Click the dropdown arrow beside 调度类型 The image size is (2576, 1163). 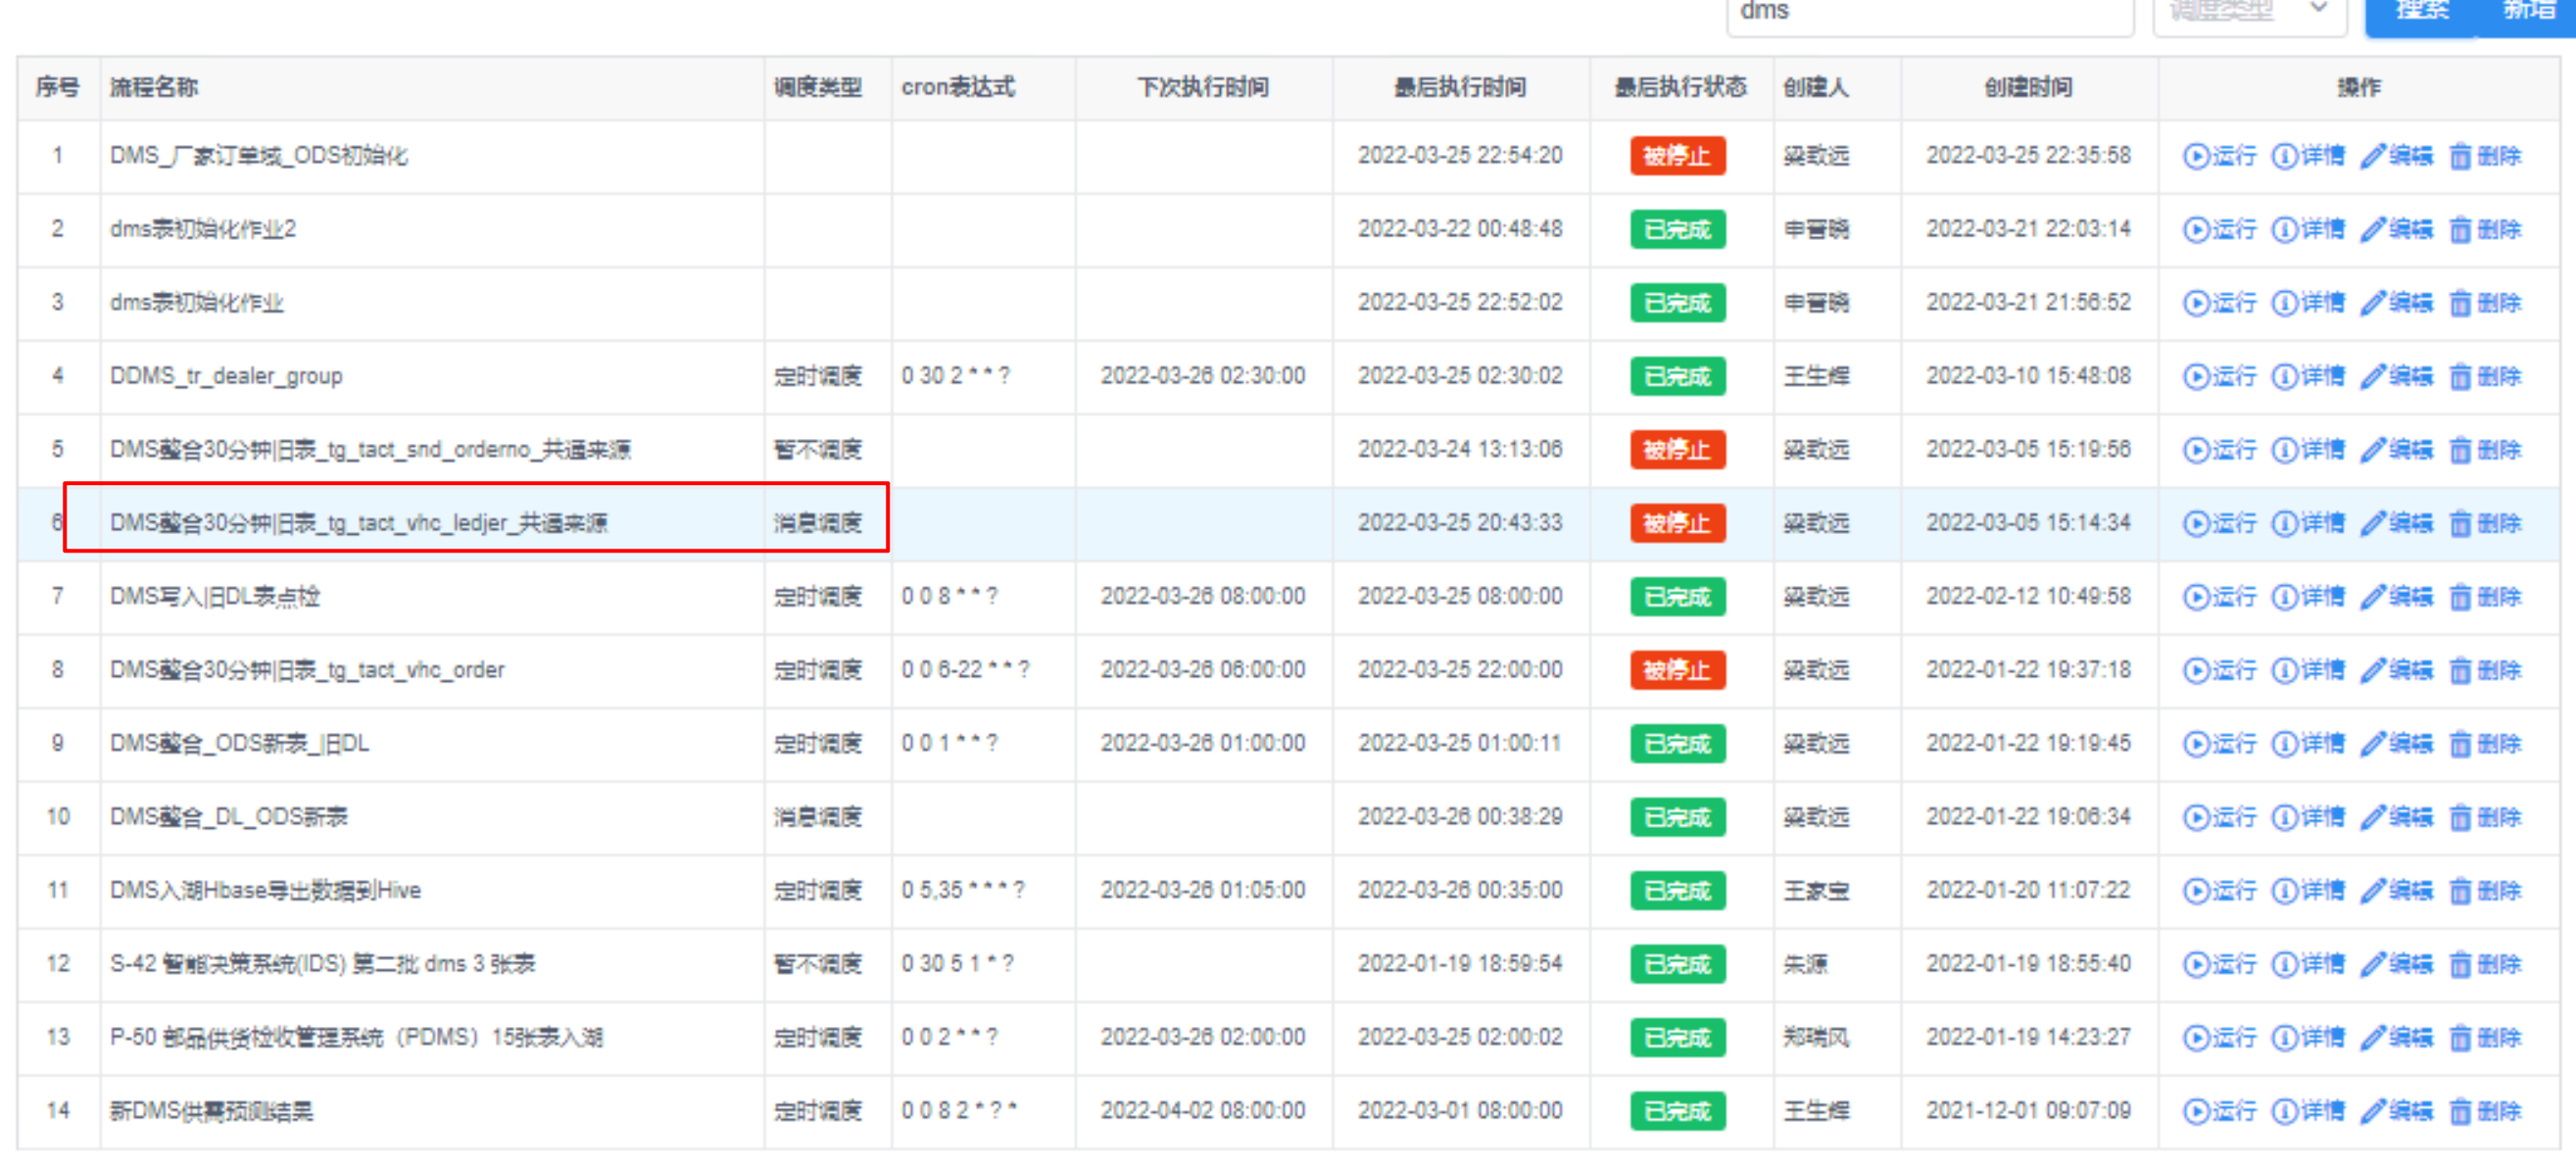point(2319,10)
